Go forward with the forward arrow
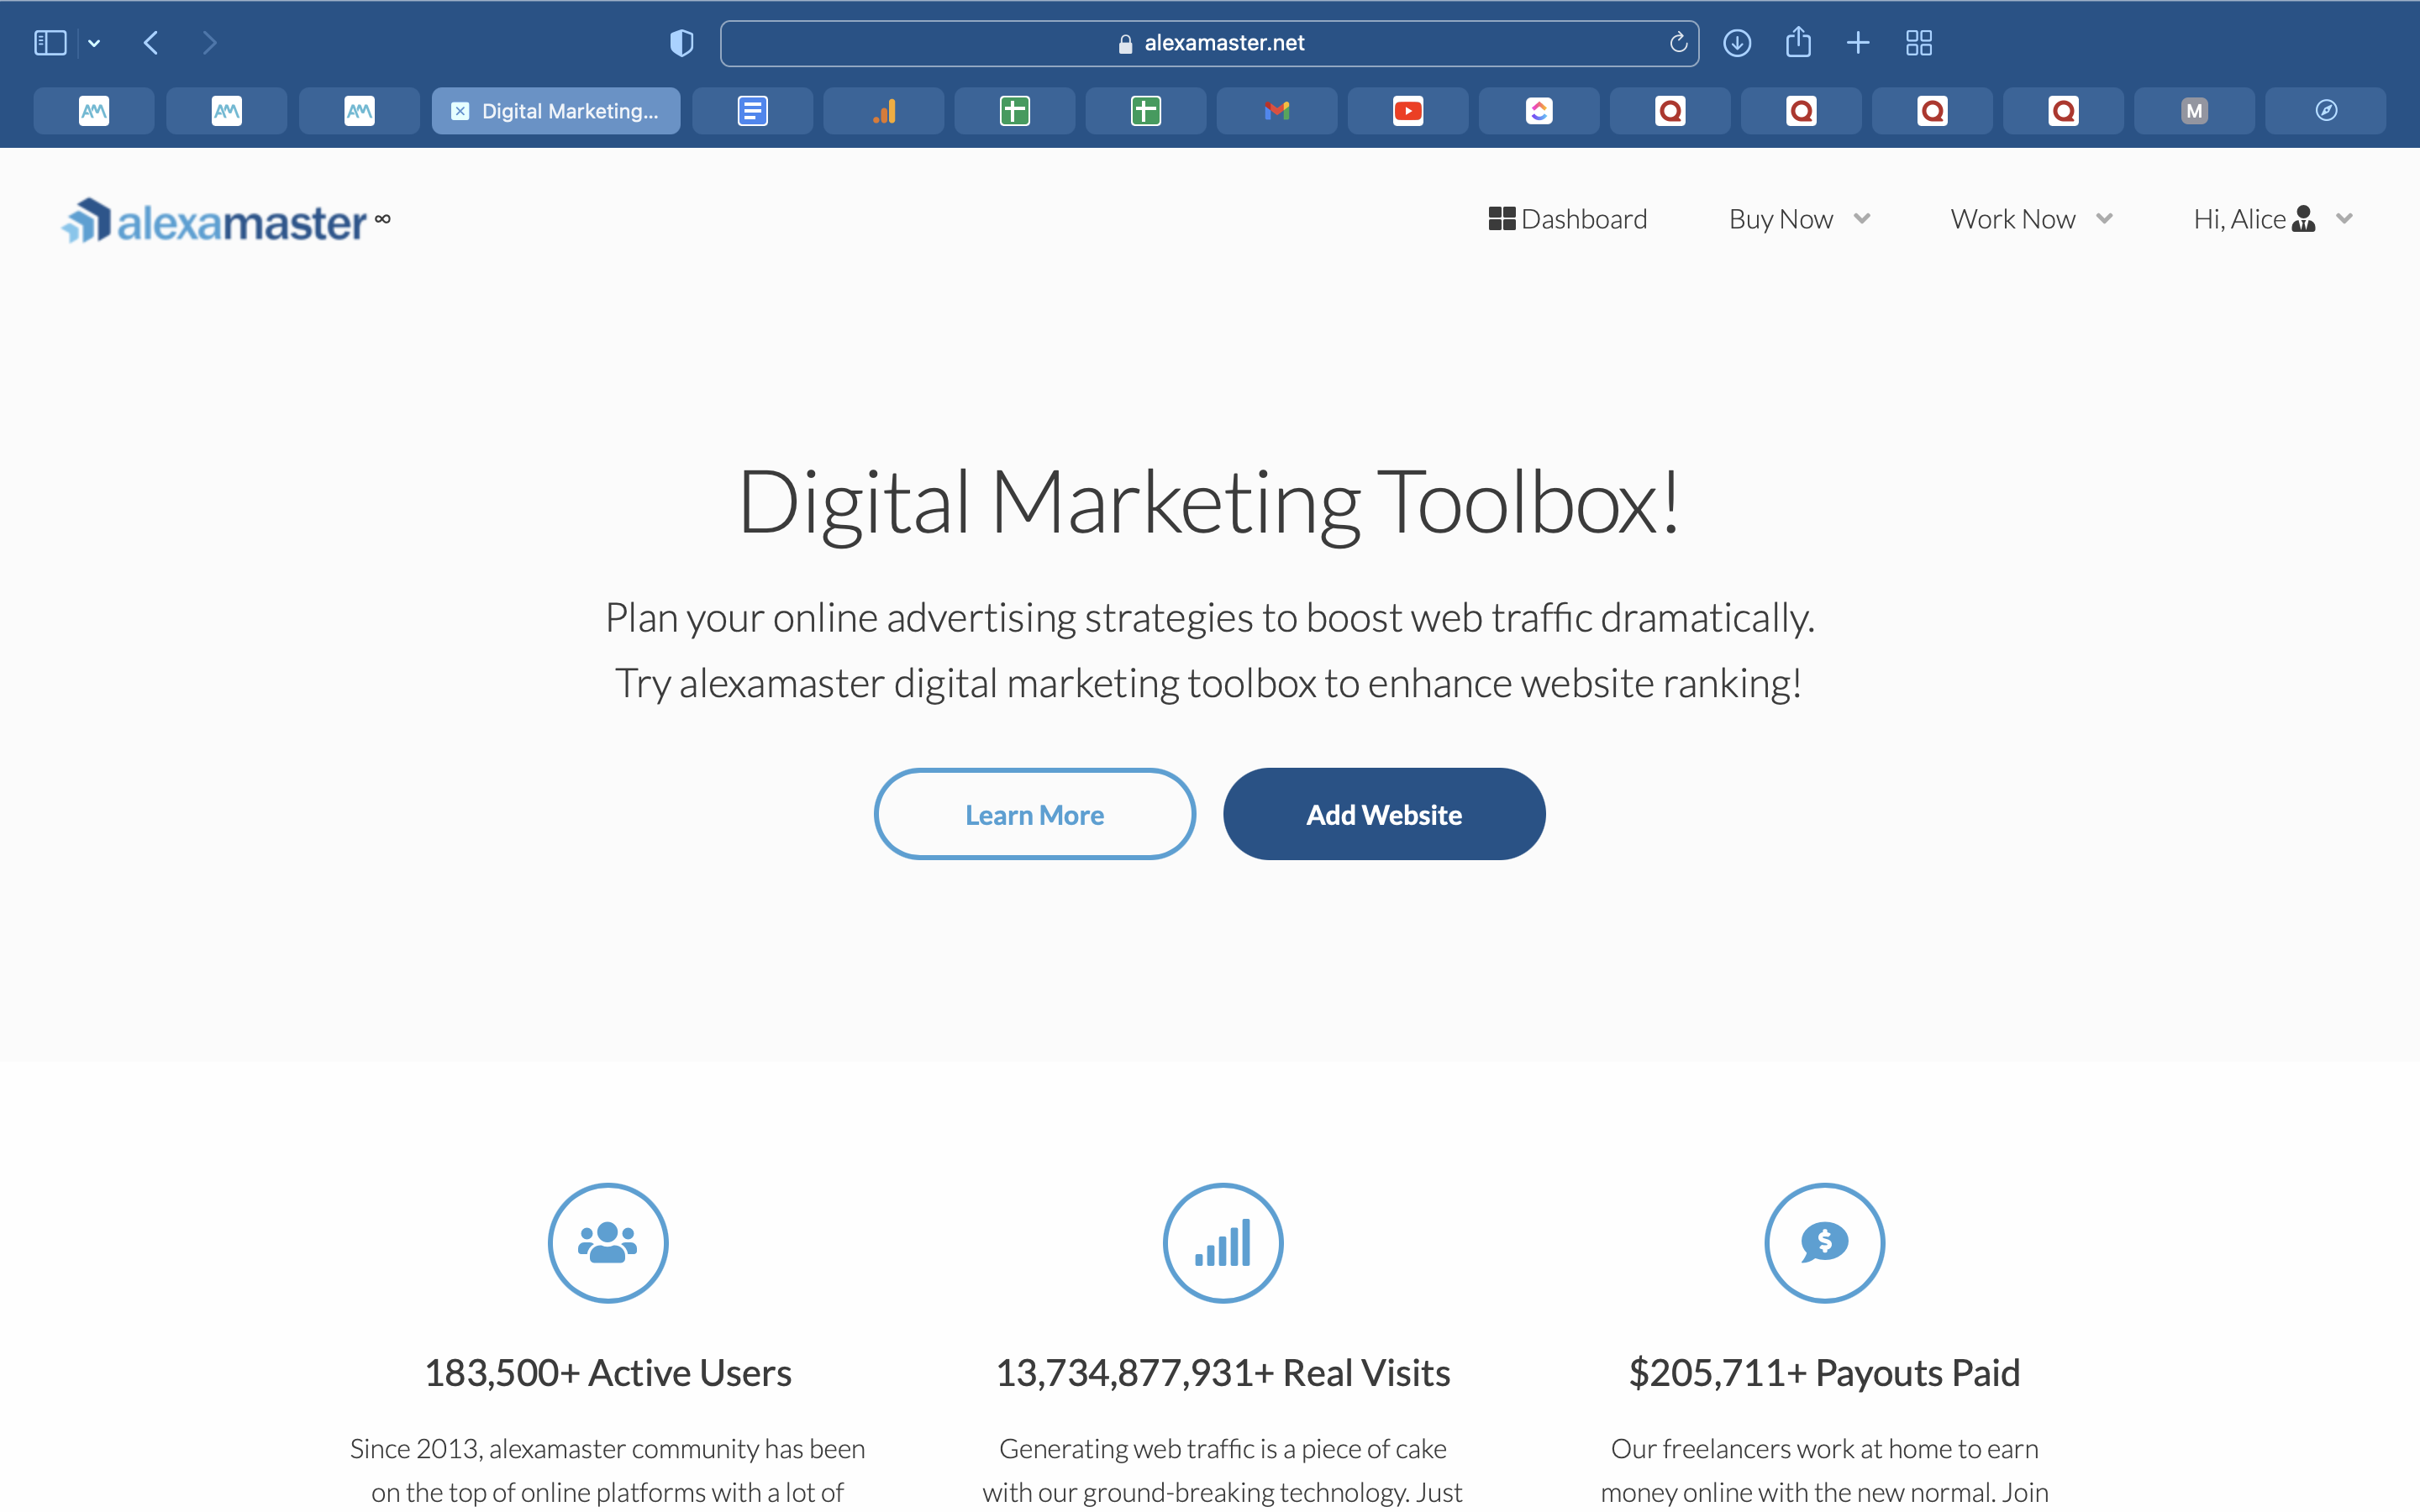The image size is (2420, 1512). click(x=209, y=43)
